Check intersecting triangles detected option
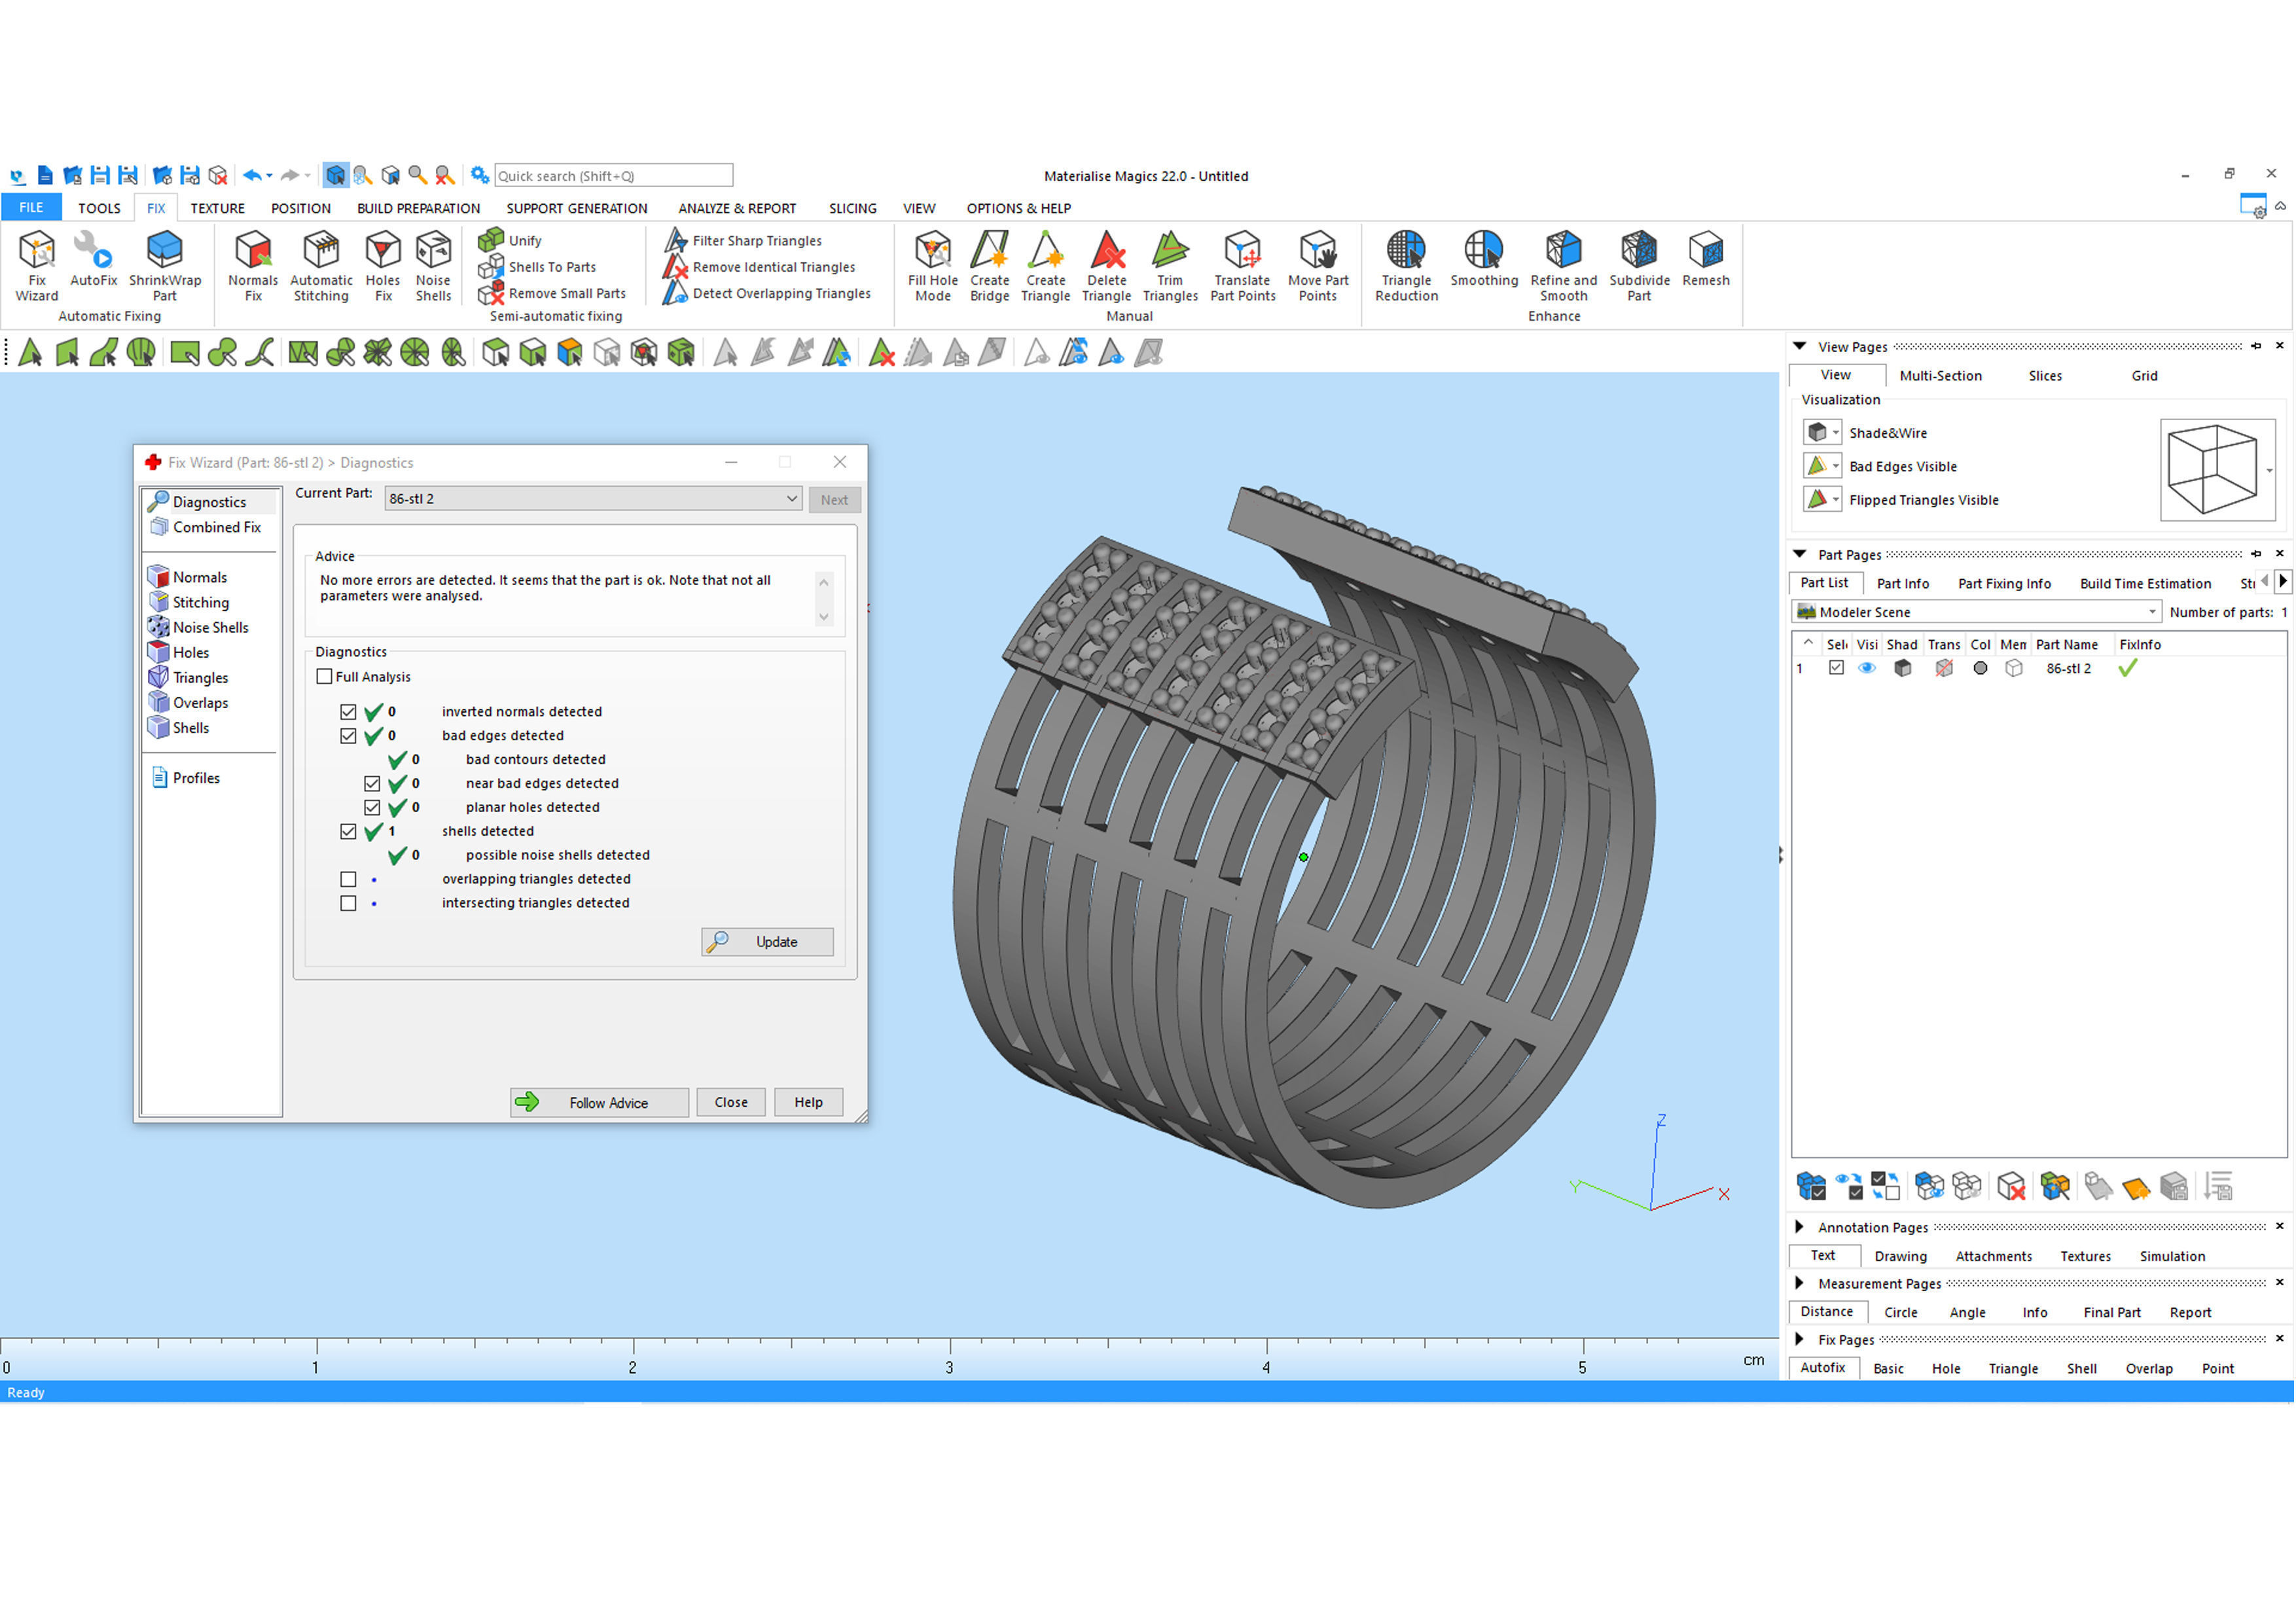Screen dimensions: 2296x1623 348,904
